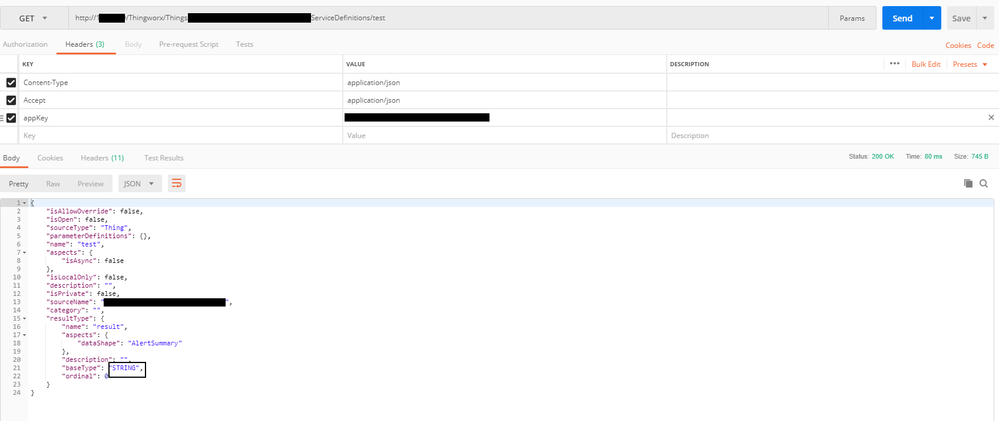Collapse nested aspects at line 17

(24, 335)
